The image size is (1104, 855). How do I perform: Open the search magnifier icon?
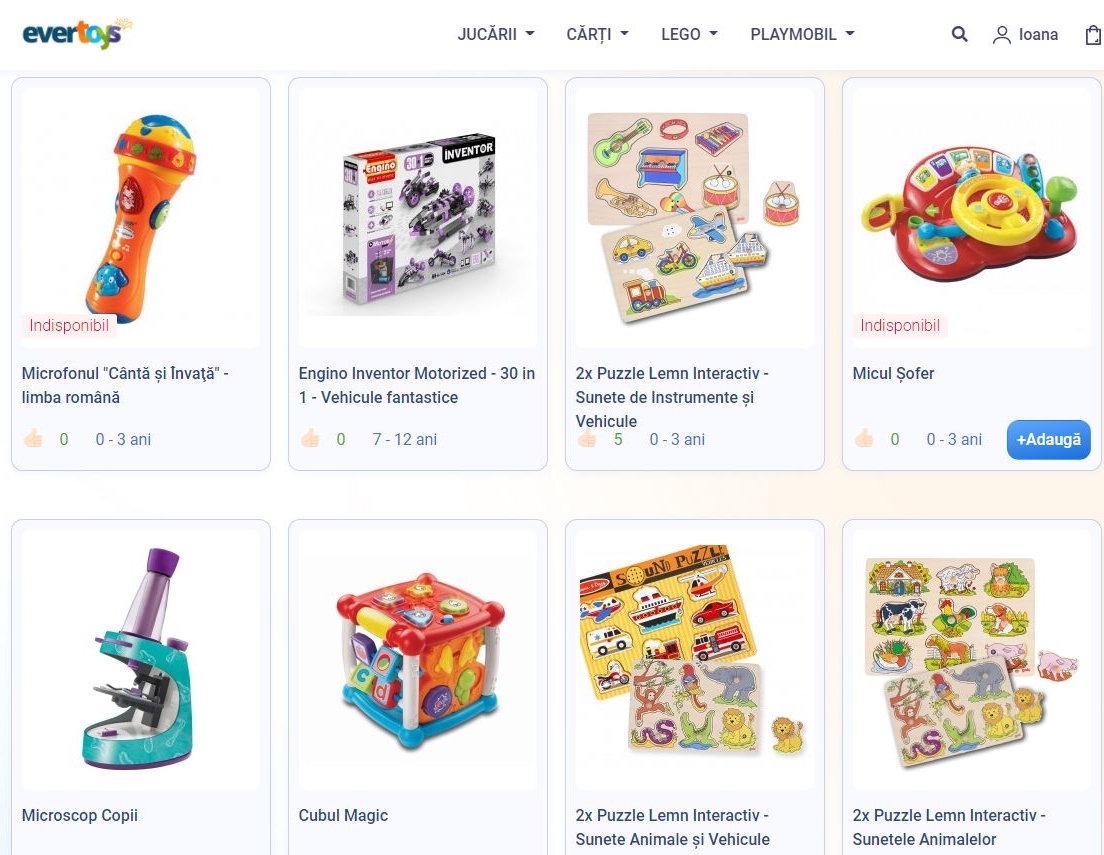pyautogui.click(x=959, y=34)
